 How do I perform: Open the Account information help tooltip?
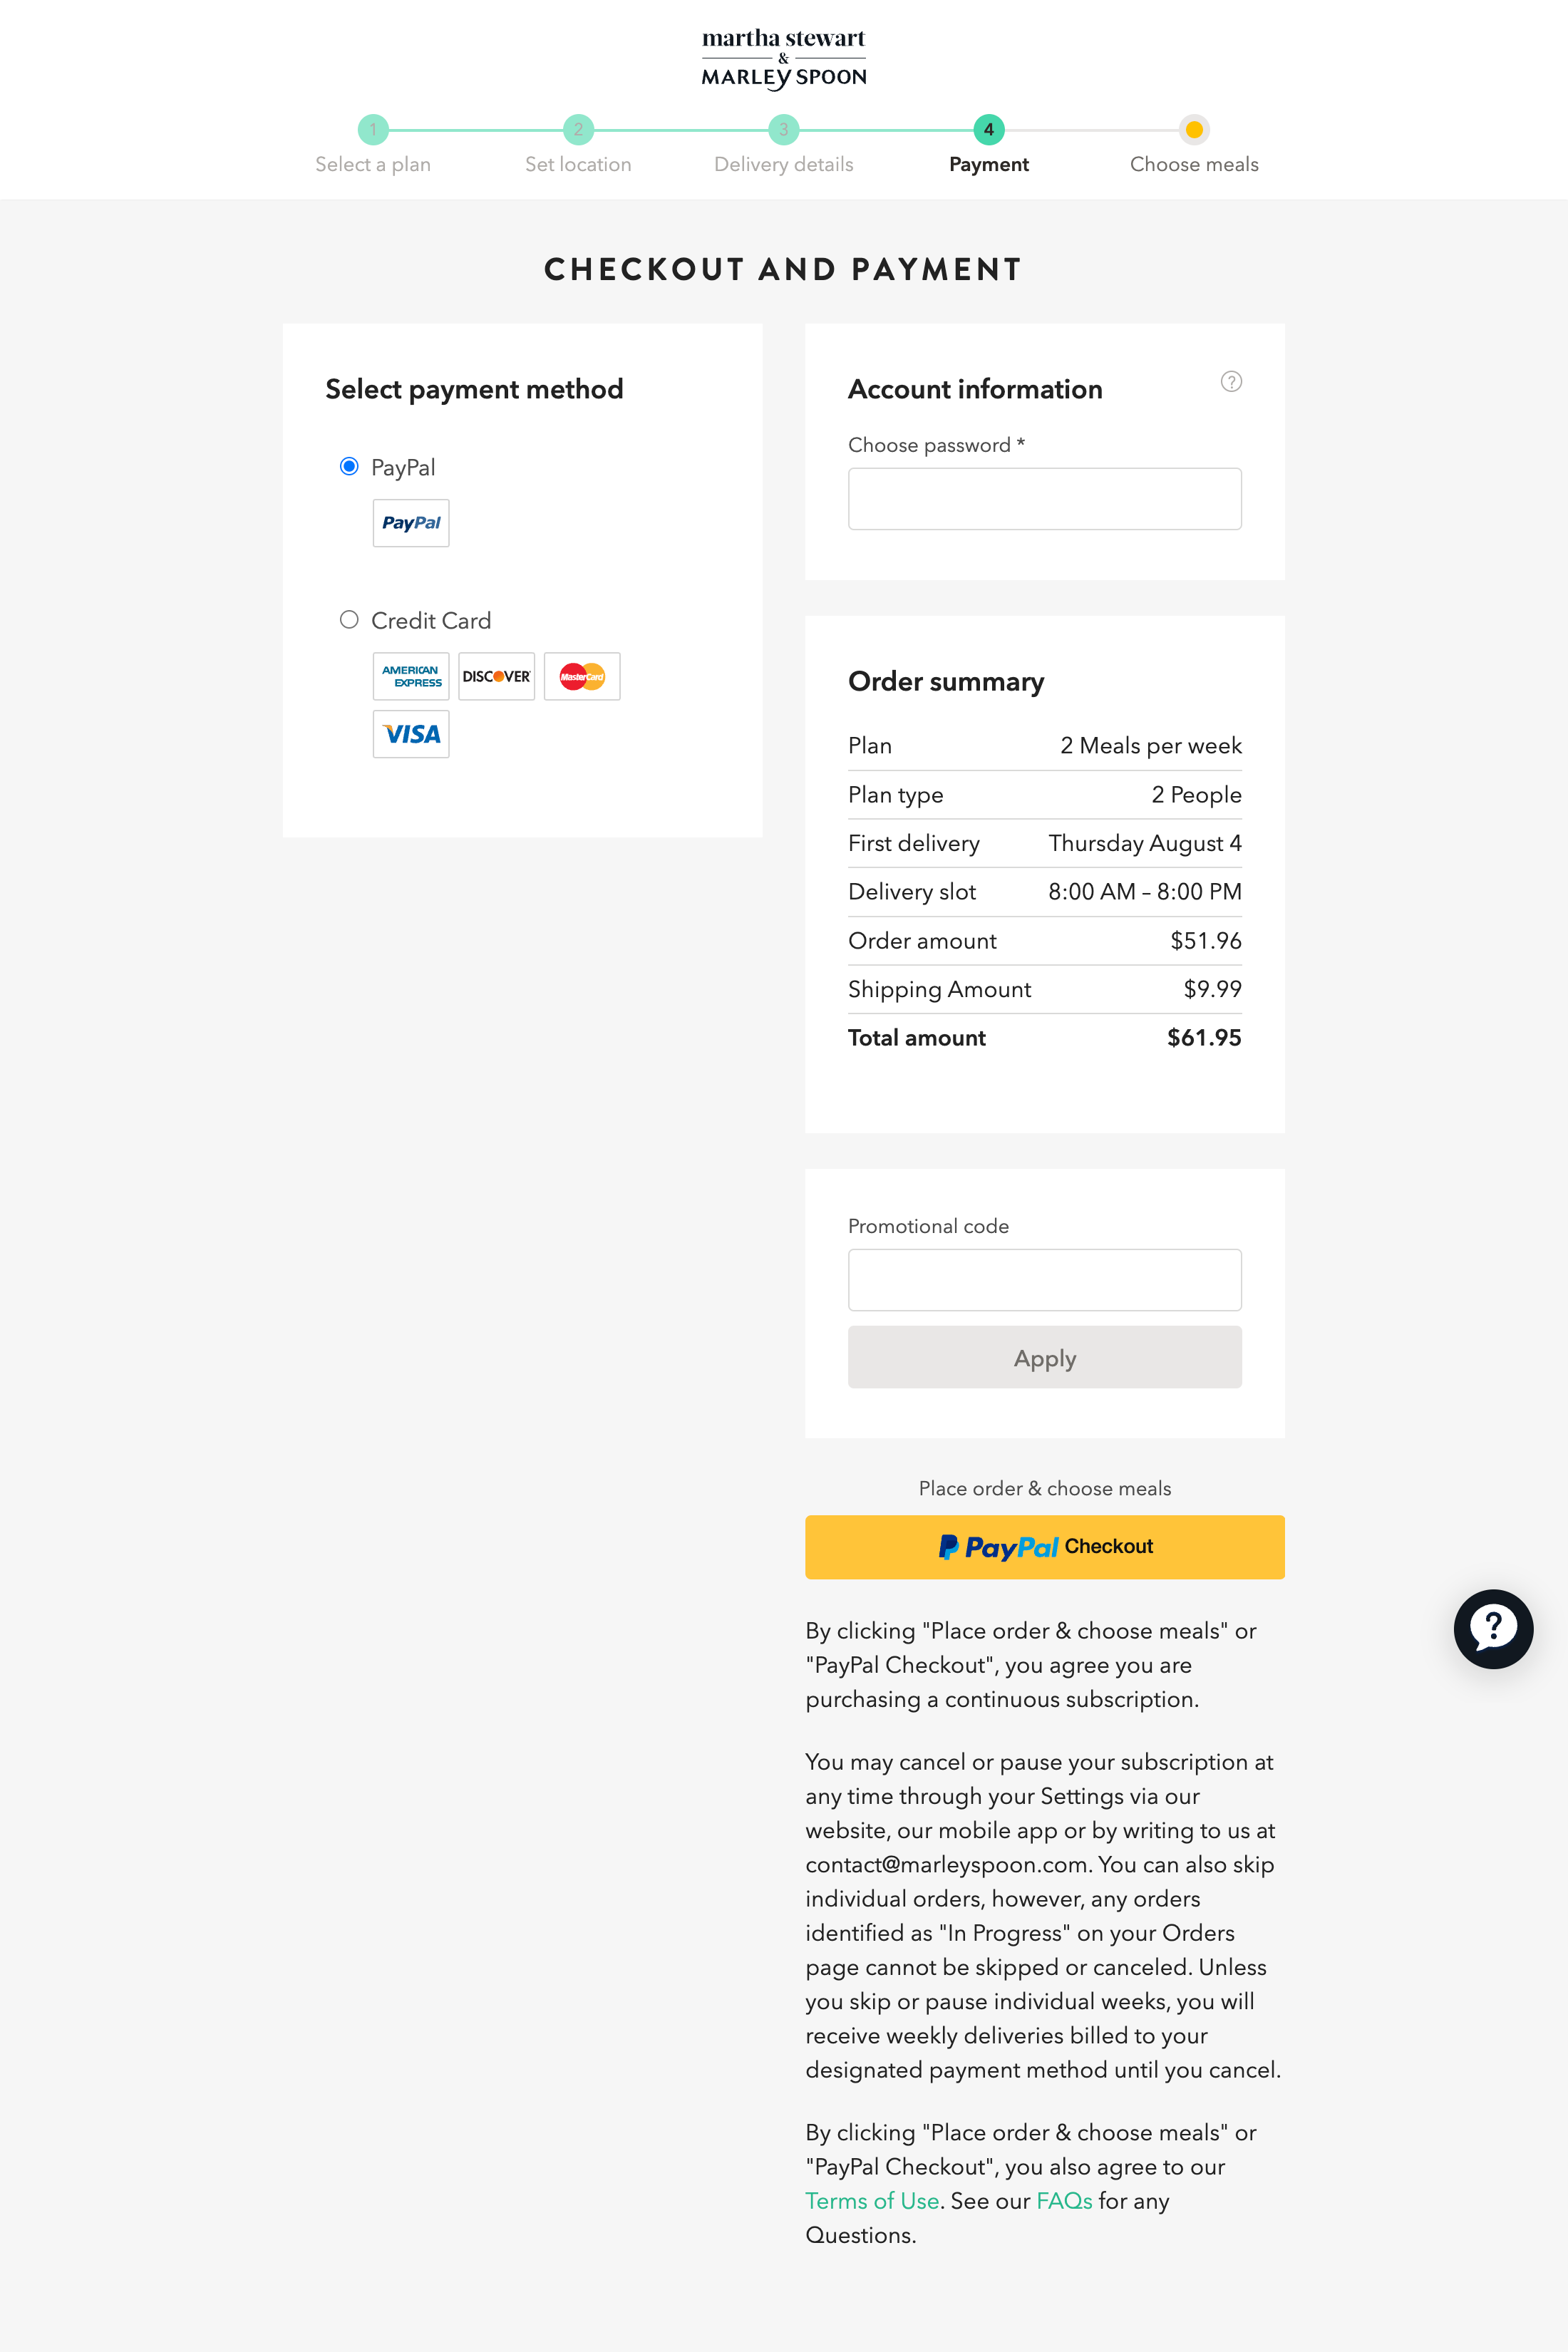(1231, 381)
